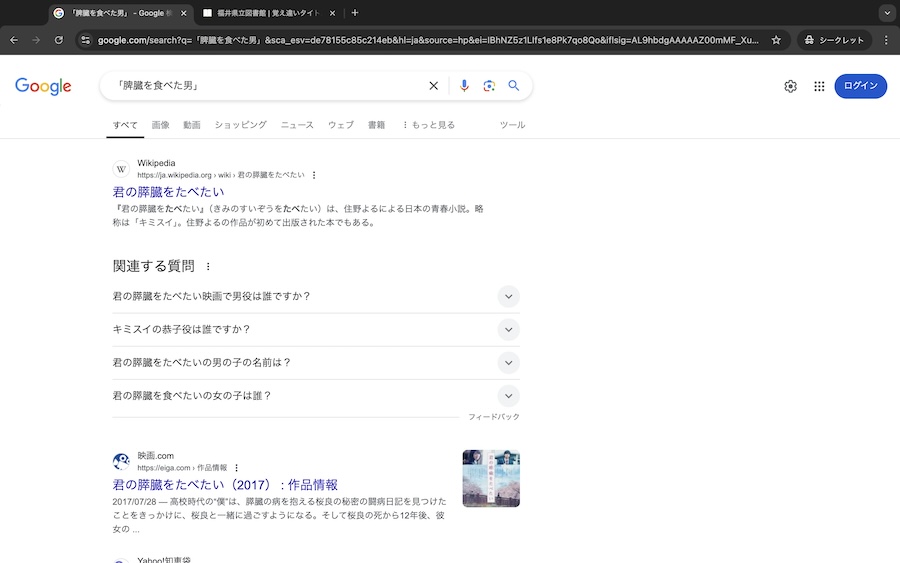900x563 pixels.
Task: Expand the もっと見る menu
Action: 428,125
